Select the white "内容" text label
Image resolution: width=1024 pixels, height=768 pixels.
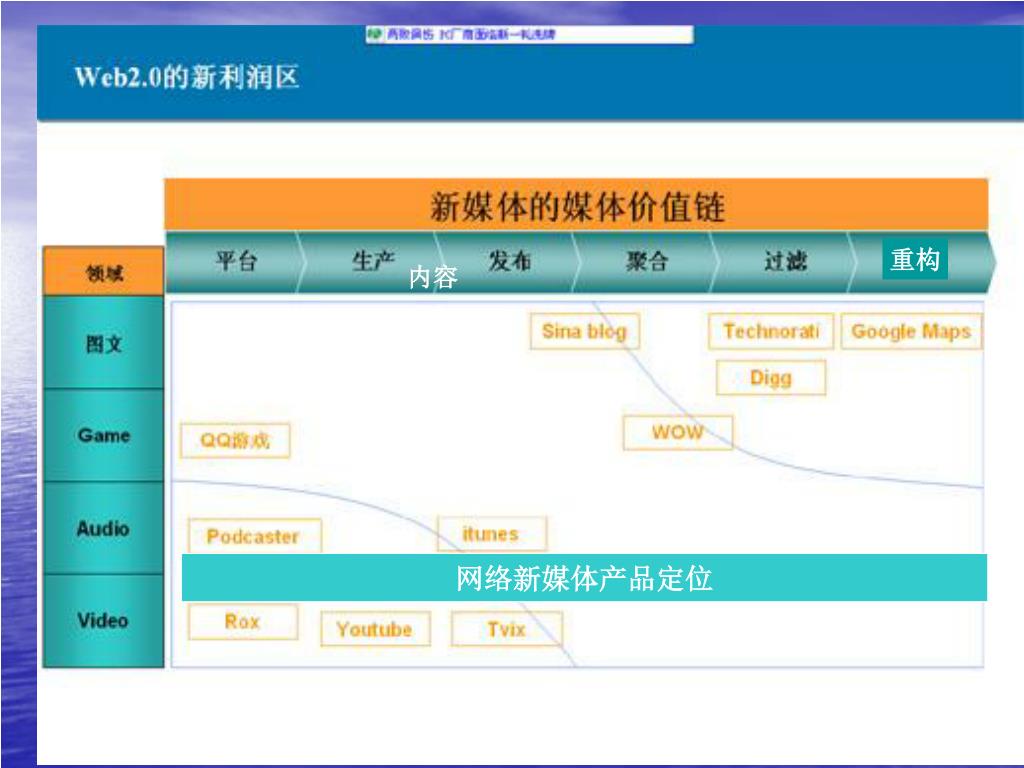433,278
